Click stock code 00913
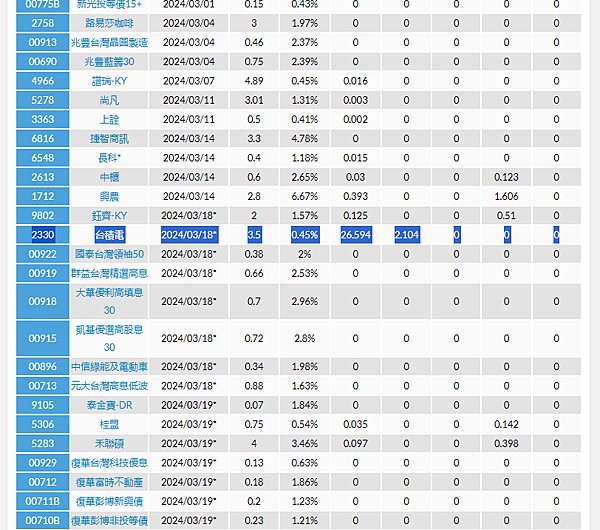 (42, 42)
